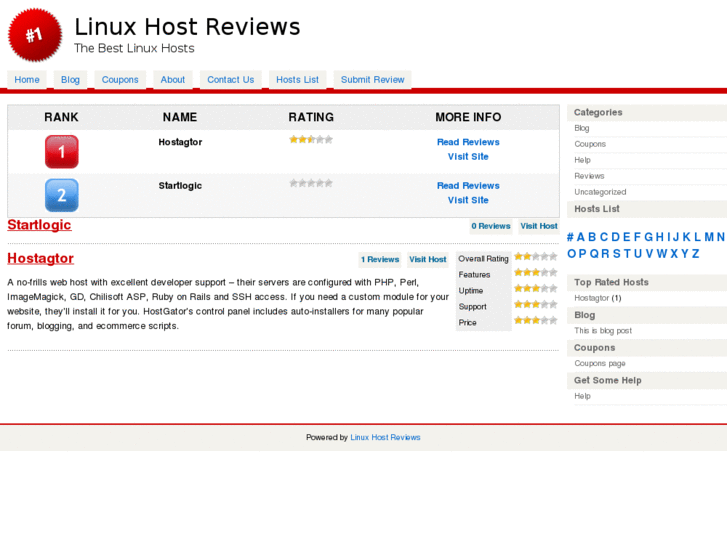
Task: Open the Submit Review menu tab
Action: point(373,79)
